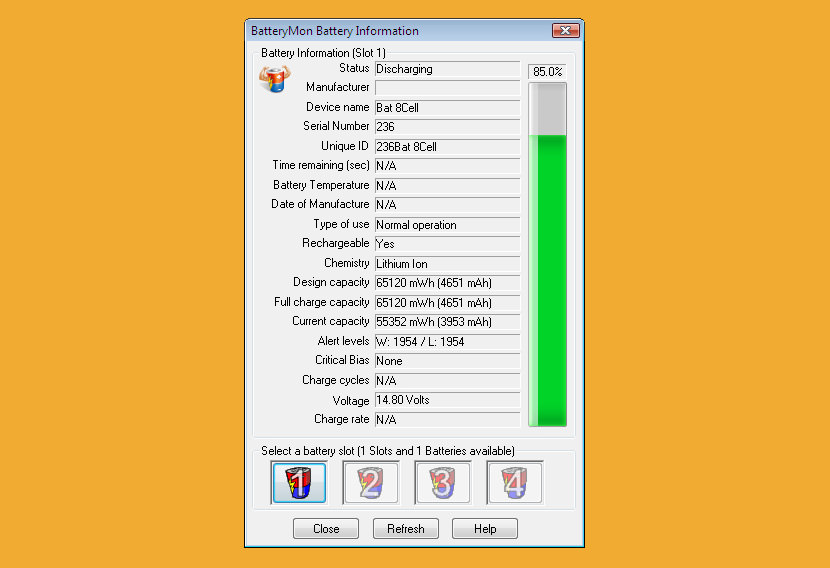Select battery slot 1 icon
Viewport: 830px width, 568px height.
click(x=299, y=482)
